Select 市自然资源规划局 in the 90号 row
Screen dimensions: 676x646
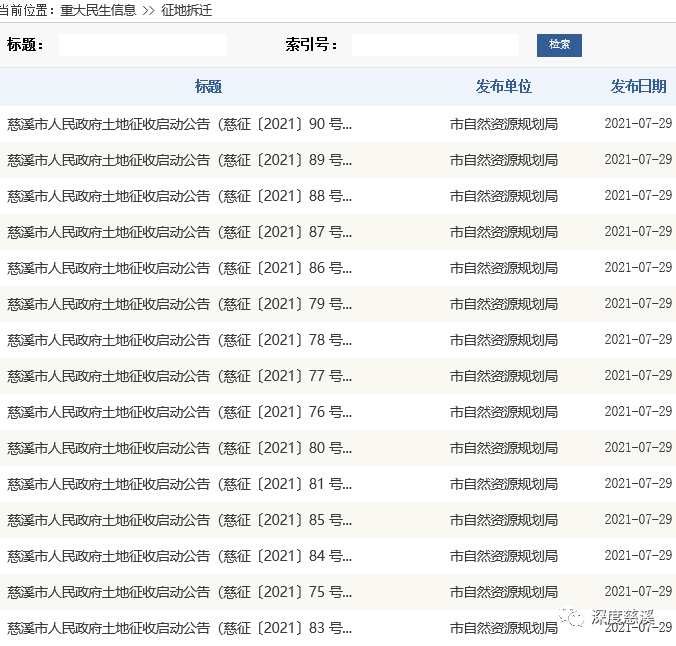coord(504,124)
